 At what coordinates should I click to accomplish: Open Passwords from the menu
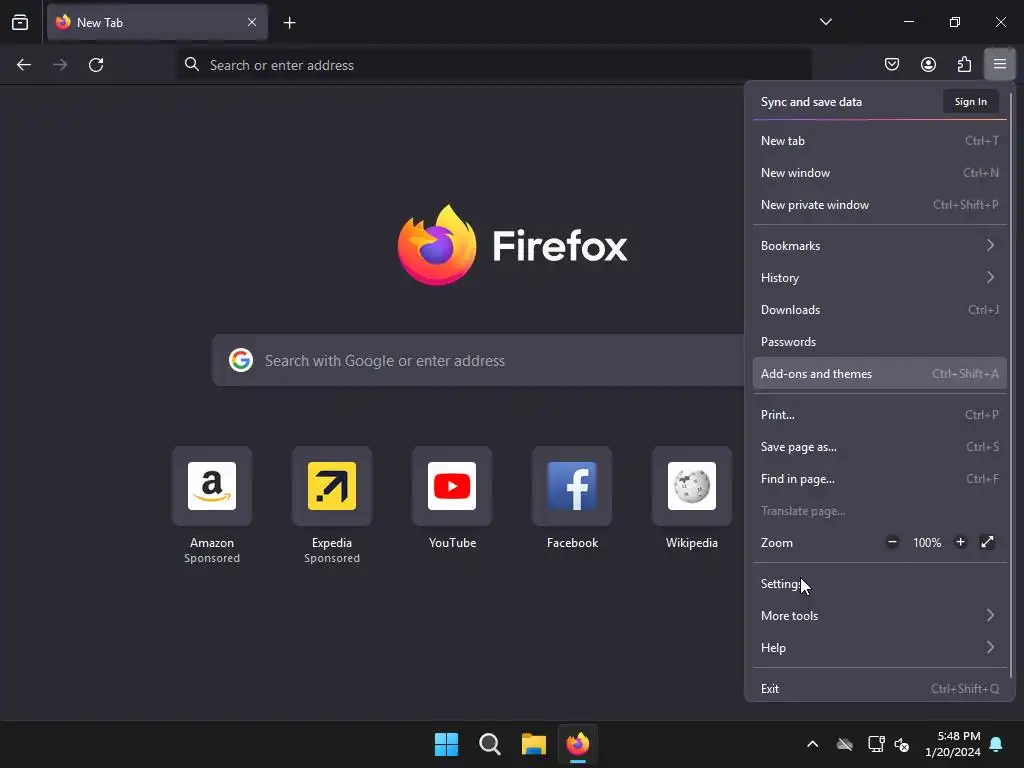click(x=880, y=342)
